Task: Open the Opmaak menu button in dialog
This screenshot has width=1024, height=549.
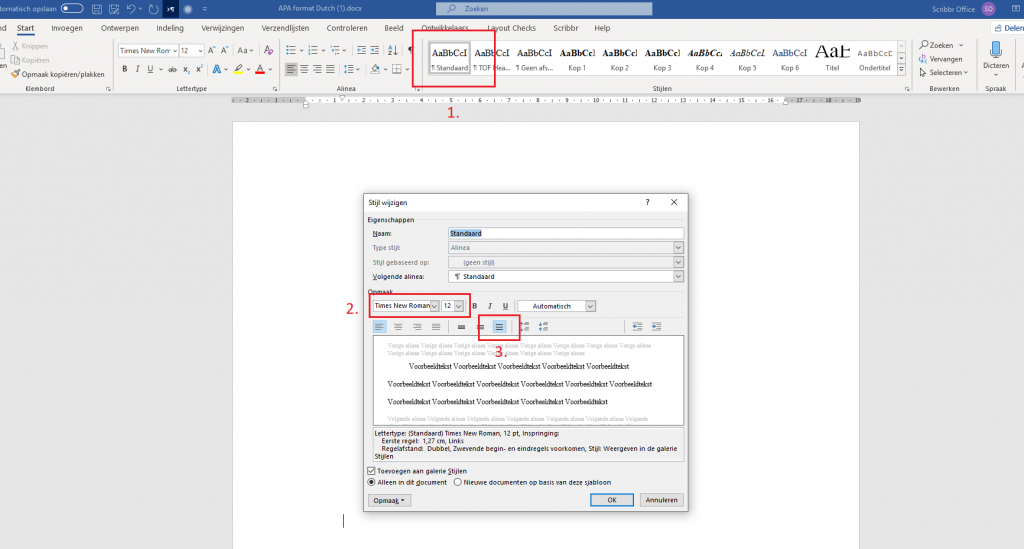Action: [x=389, y=501]
